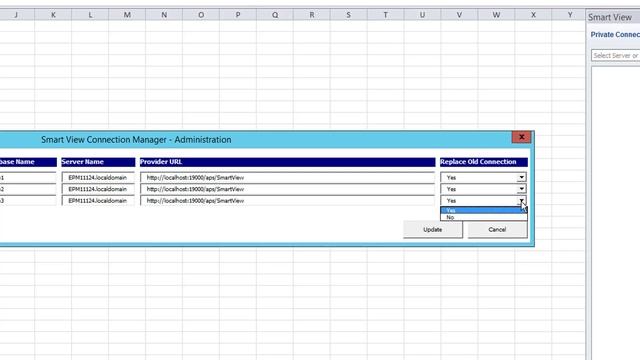Screen dimensions: 640x360
Task: Select Excel column K header
Action: (x=53, y=15)
